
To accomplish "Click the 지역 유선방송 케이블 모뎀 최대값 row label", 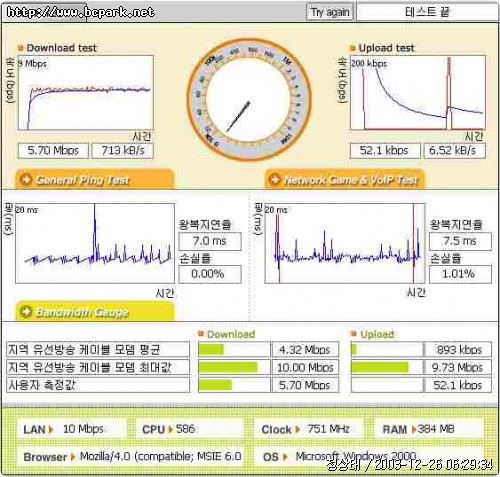I will (98, 367).
